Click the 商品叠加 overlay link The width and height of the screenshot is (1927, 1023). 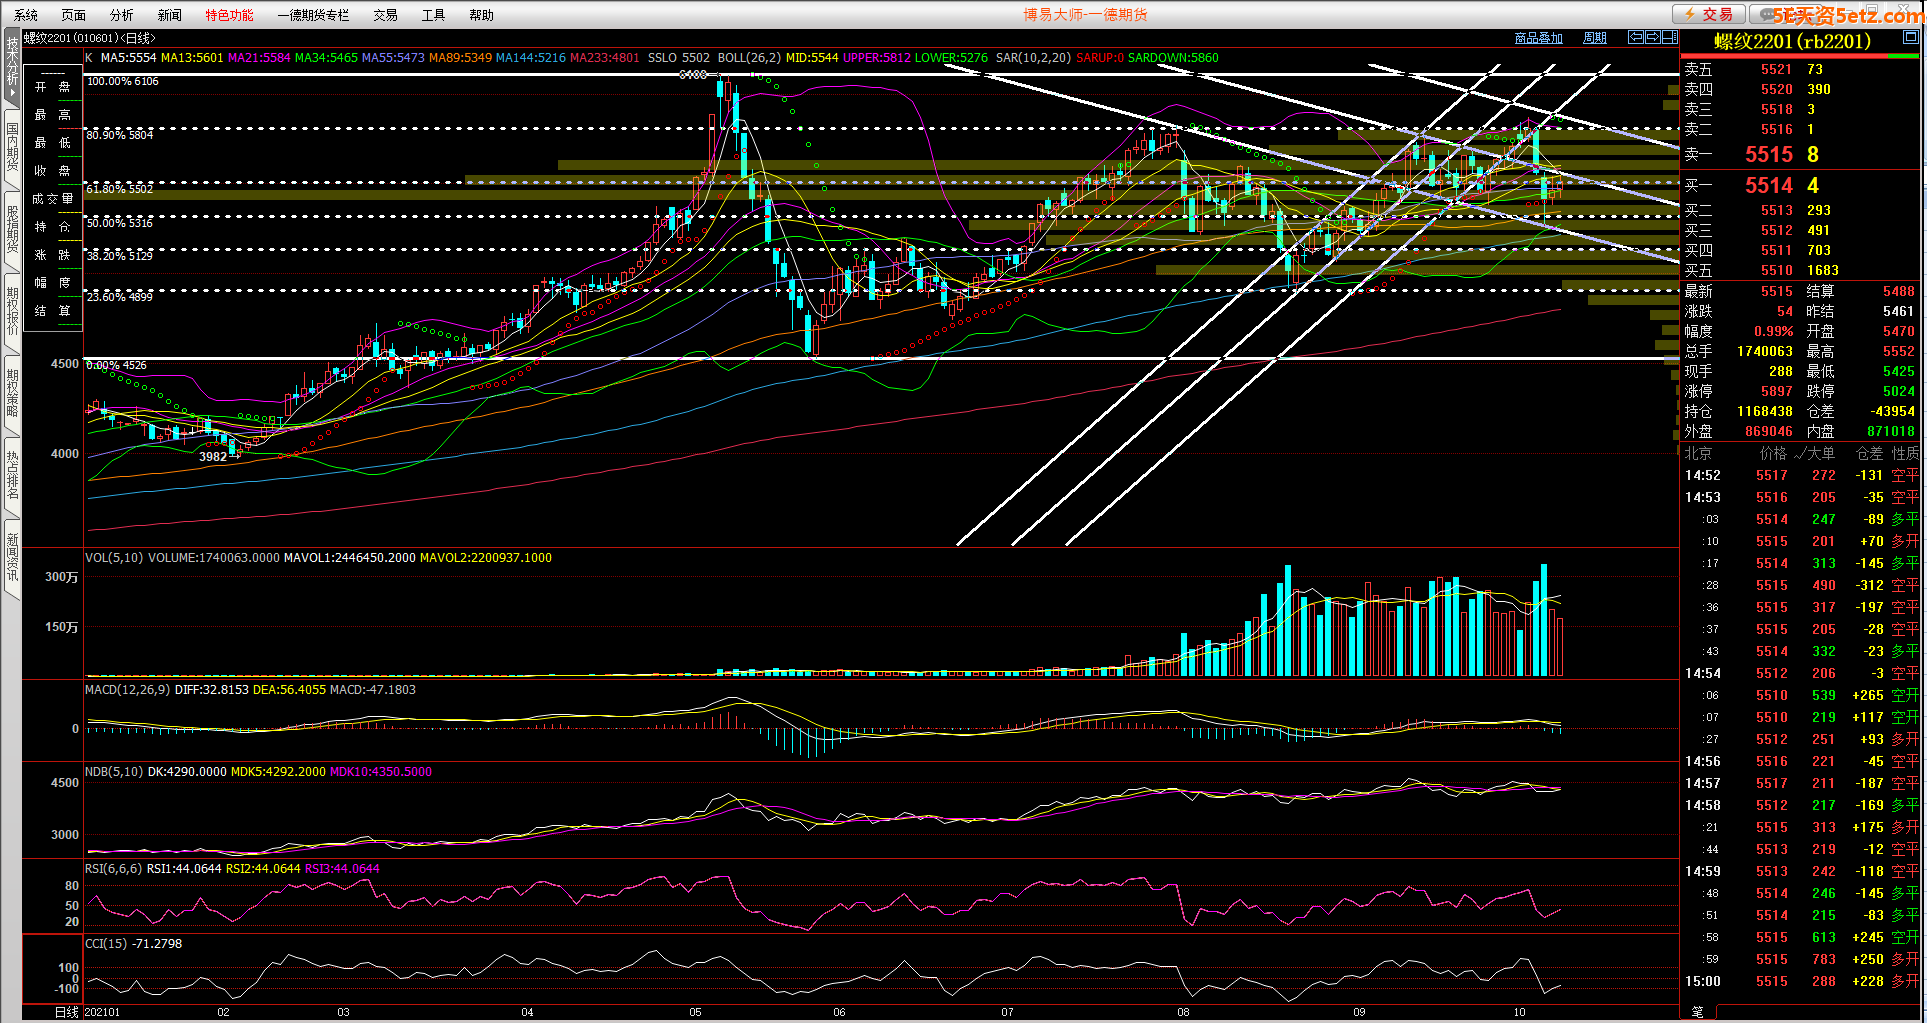click(x=1538, y=38)
